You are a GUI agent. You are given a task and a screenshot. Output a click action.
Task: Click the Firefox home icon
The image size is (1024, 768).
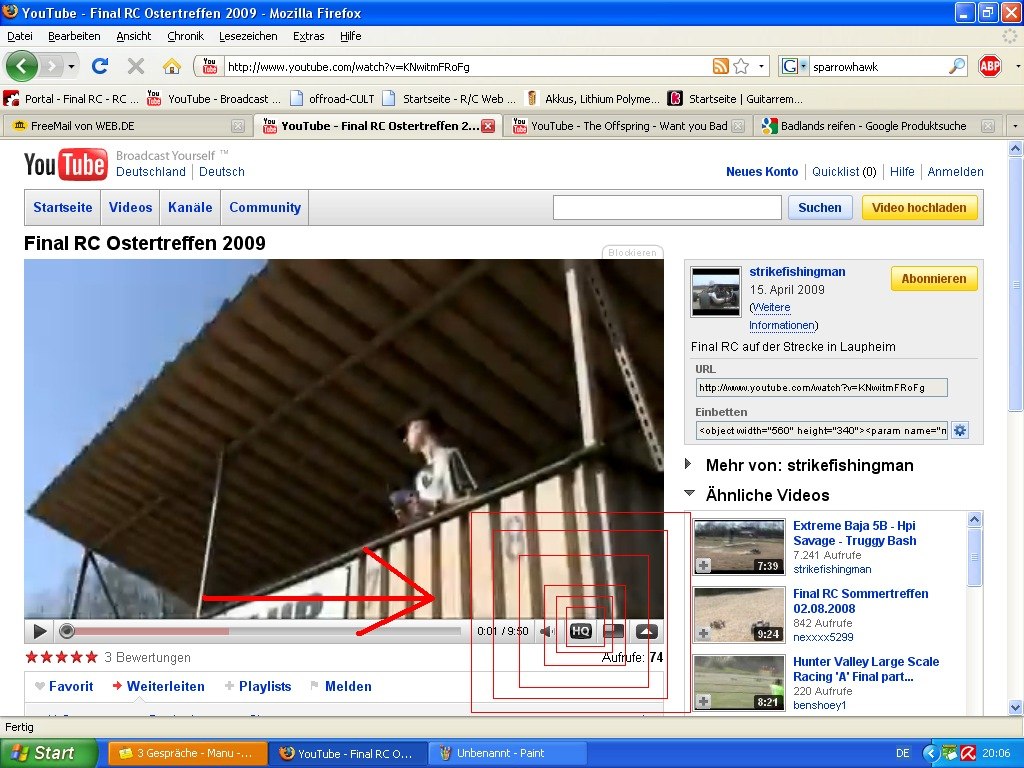[x=172, y=66]
